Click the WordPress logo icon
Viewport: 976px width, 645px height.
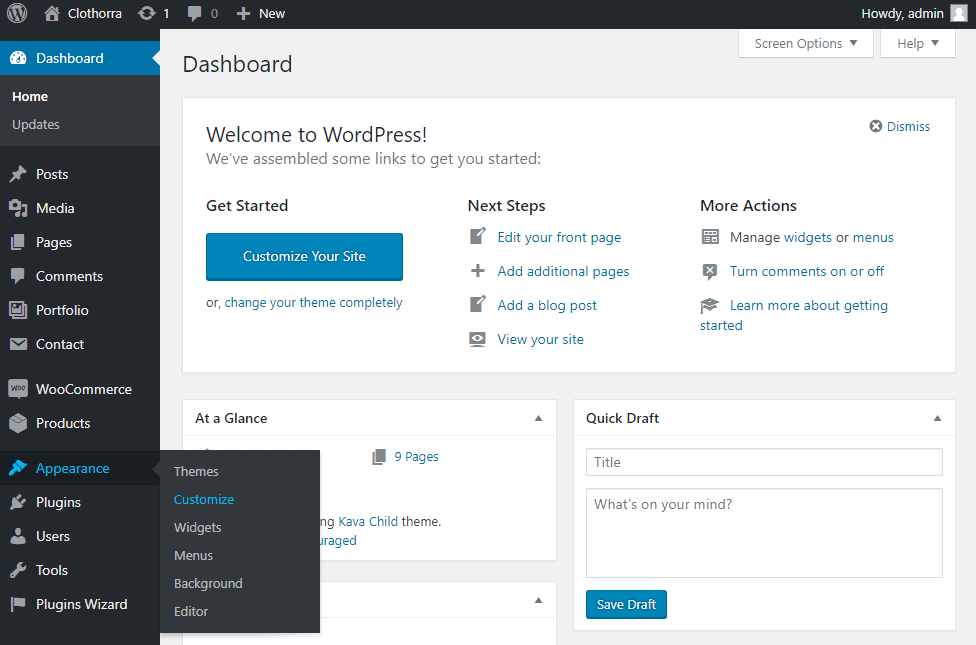point(17,14)
